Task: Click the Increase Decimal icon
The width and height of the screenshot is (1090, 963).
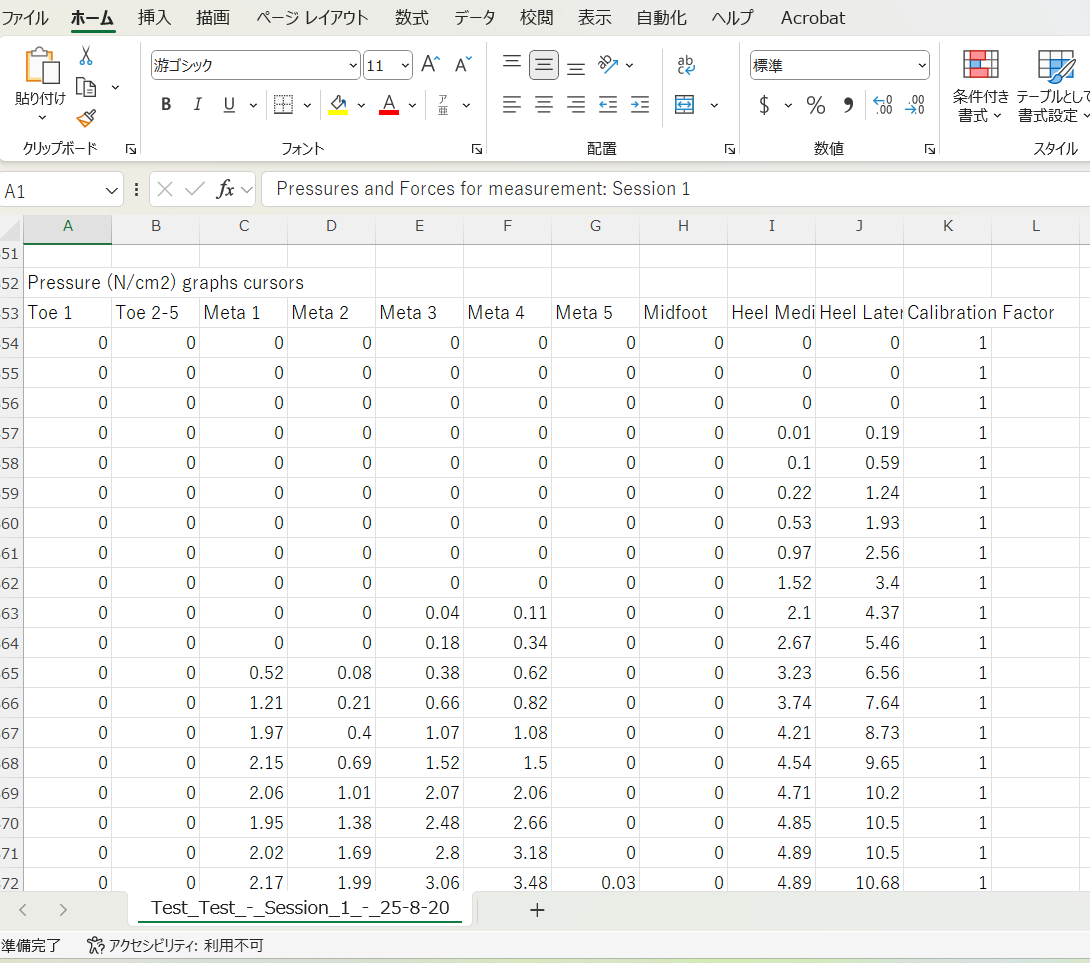Action: [x=882, y=105]
